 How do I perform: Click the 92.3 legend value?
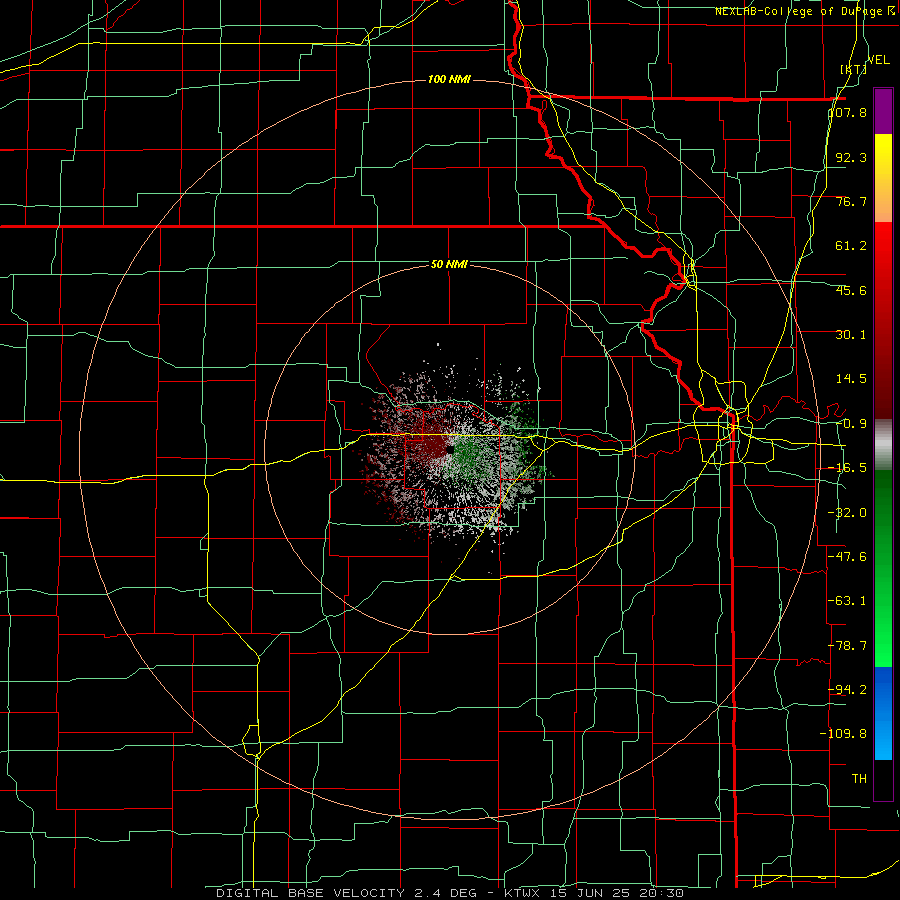pos(851,157)
